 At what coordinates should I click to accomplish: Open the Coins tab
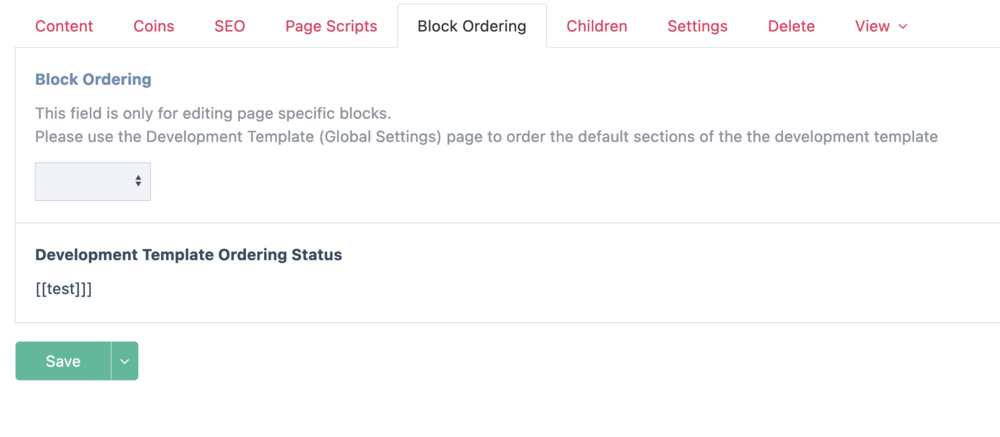[x=154, y=27]
